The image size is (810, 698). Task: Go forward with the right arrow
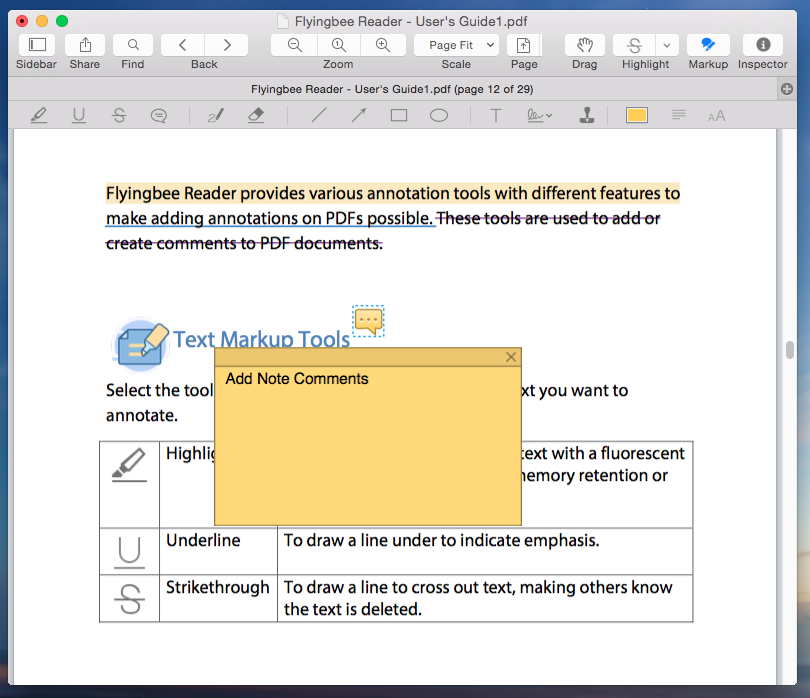point(227,45)
